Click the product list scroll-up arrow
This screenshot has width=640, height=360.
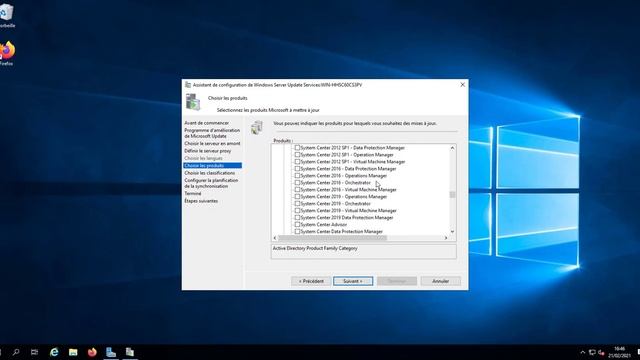(452, 148)
